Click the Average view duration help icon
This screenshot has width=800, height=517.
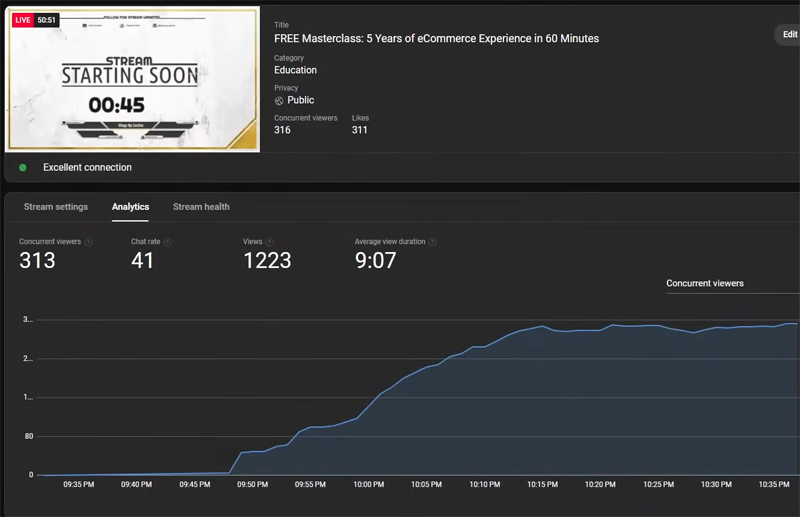point(432,242)
